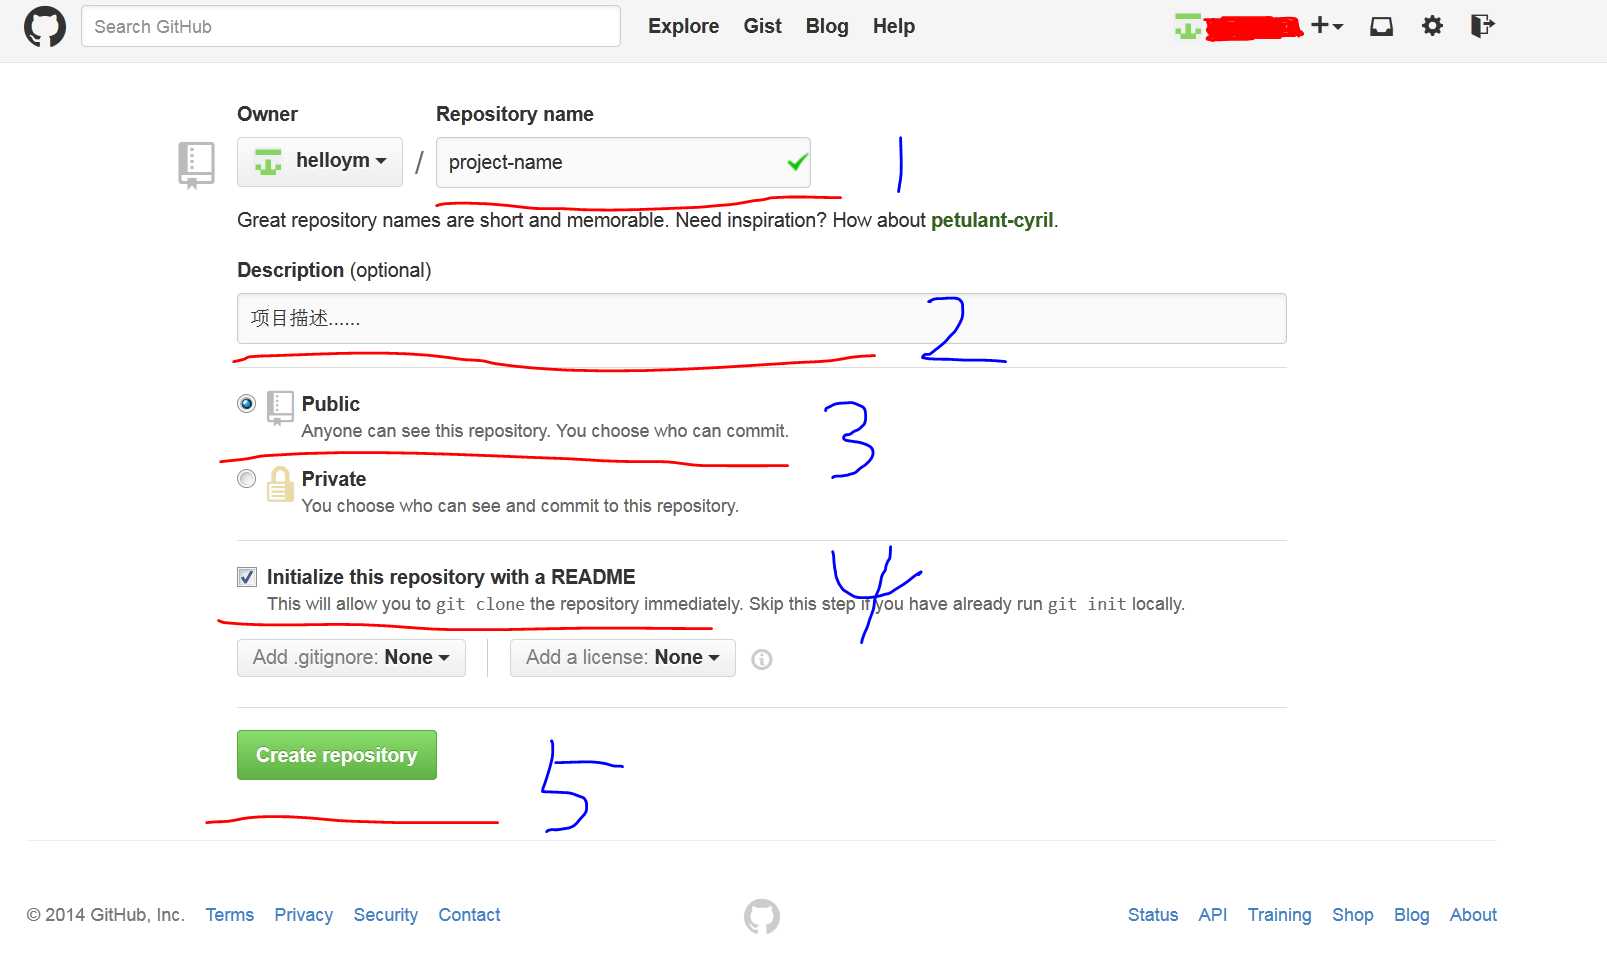This screenshot has height=970, width=1607.
Task: Select the Private radio button
Action: click(246, 479)
